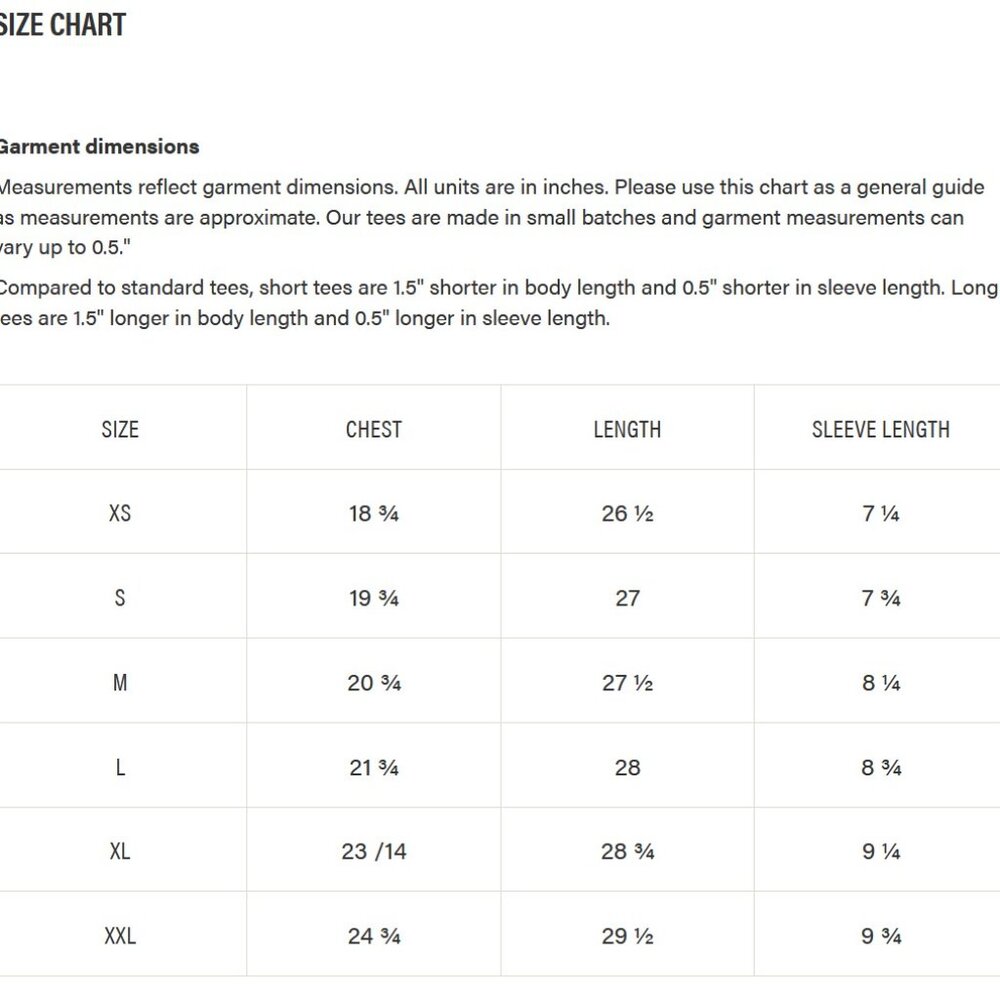Image resolution: width=1000 pixels, height=1000 pixels.
Task: Click the SIZE column header
Action: pyautogui.click(x=120, y=429)
